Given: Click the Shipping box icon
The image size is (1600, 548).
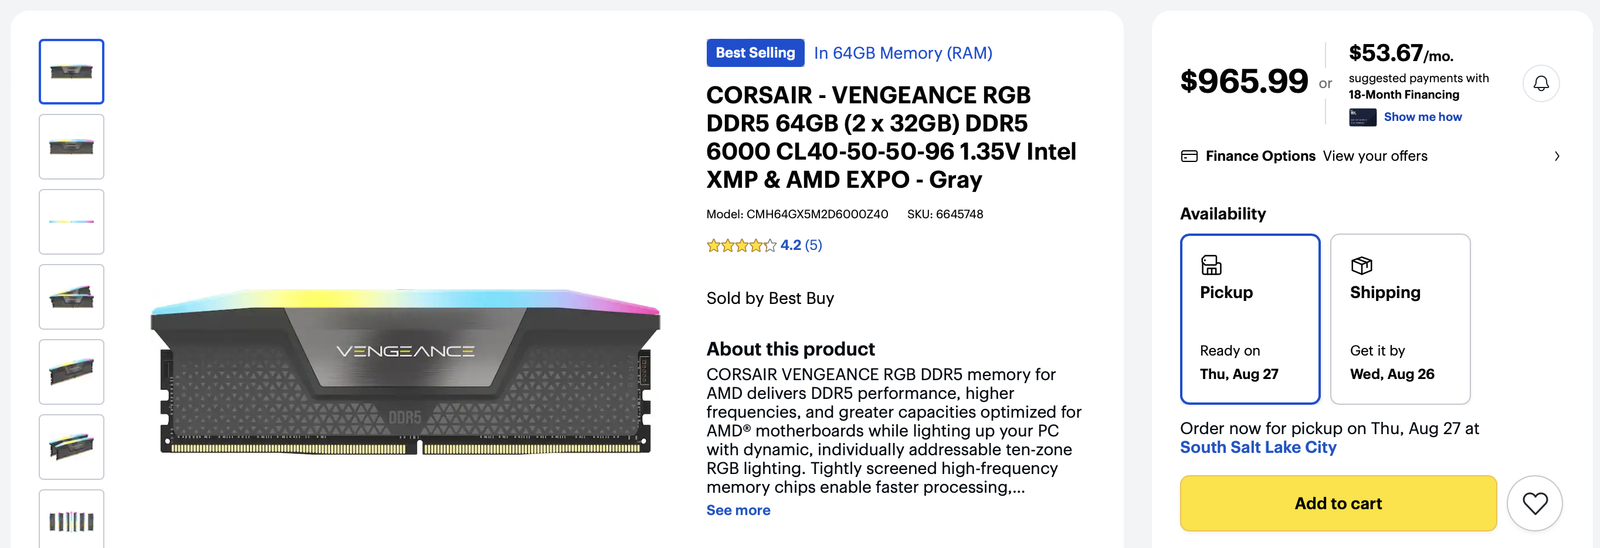Looking at the screenshot, I should [1361, 265].
